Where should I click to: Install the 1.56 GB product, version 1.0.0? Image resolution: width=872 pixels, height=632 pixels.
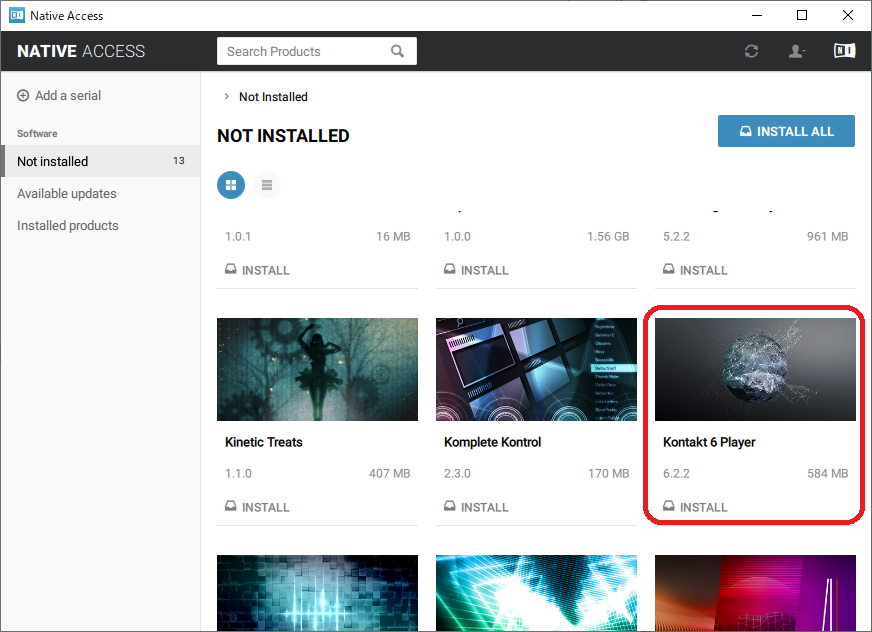476,270
